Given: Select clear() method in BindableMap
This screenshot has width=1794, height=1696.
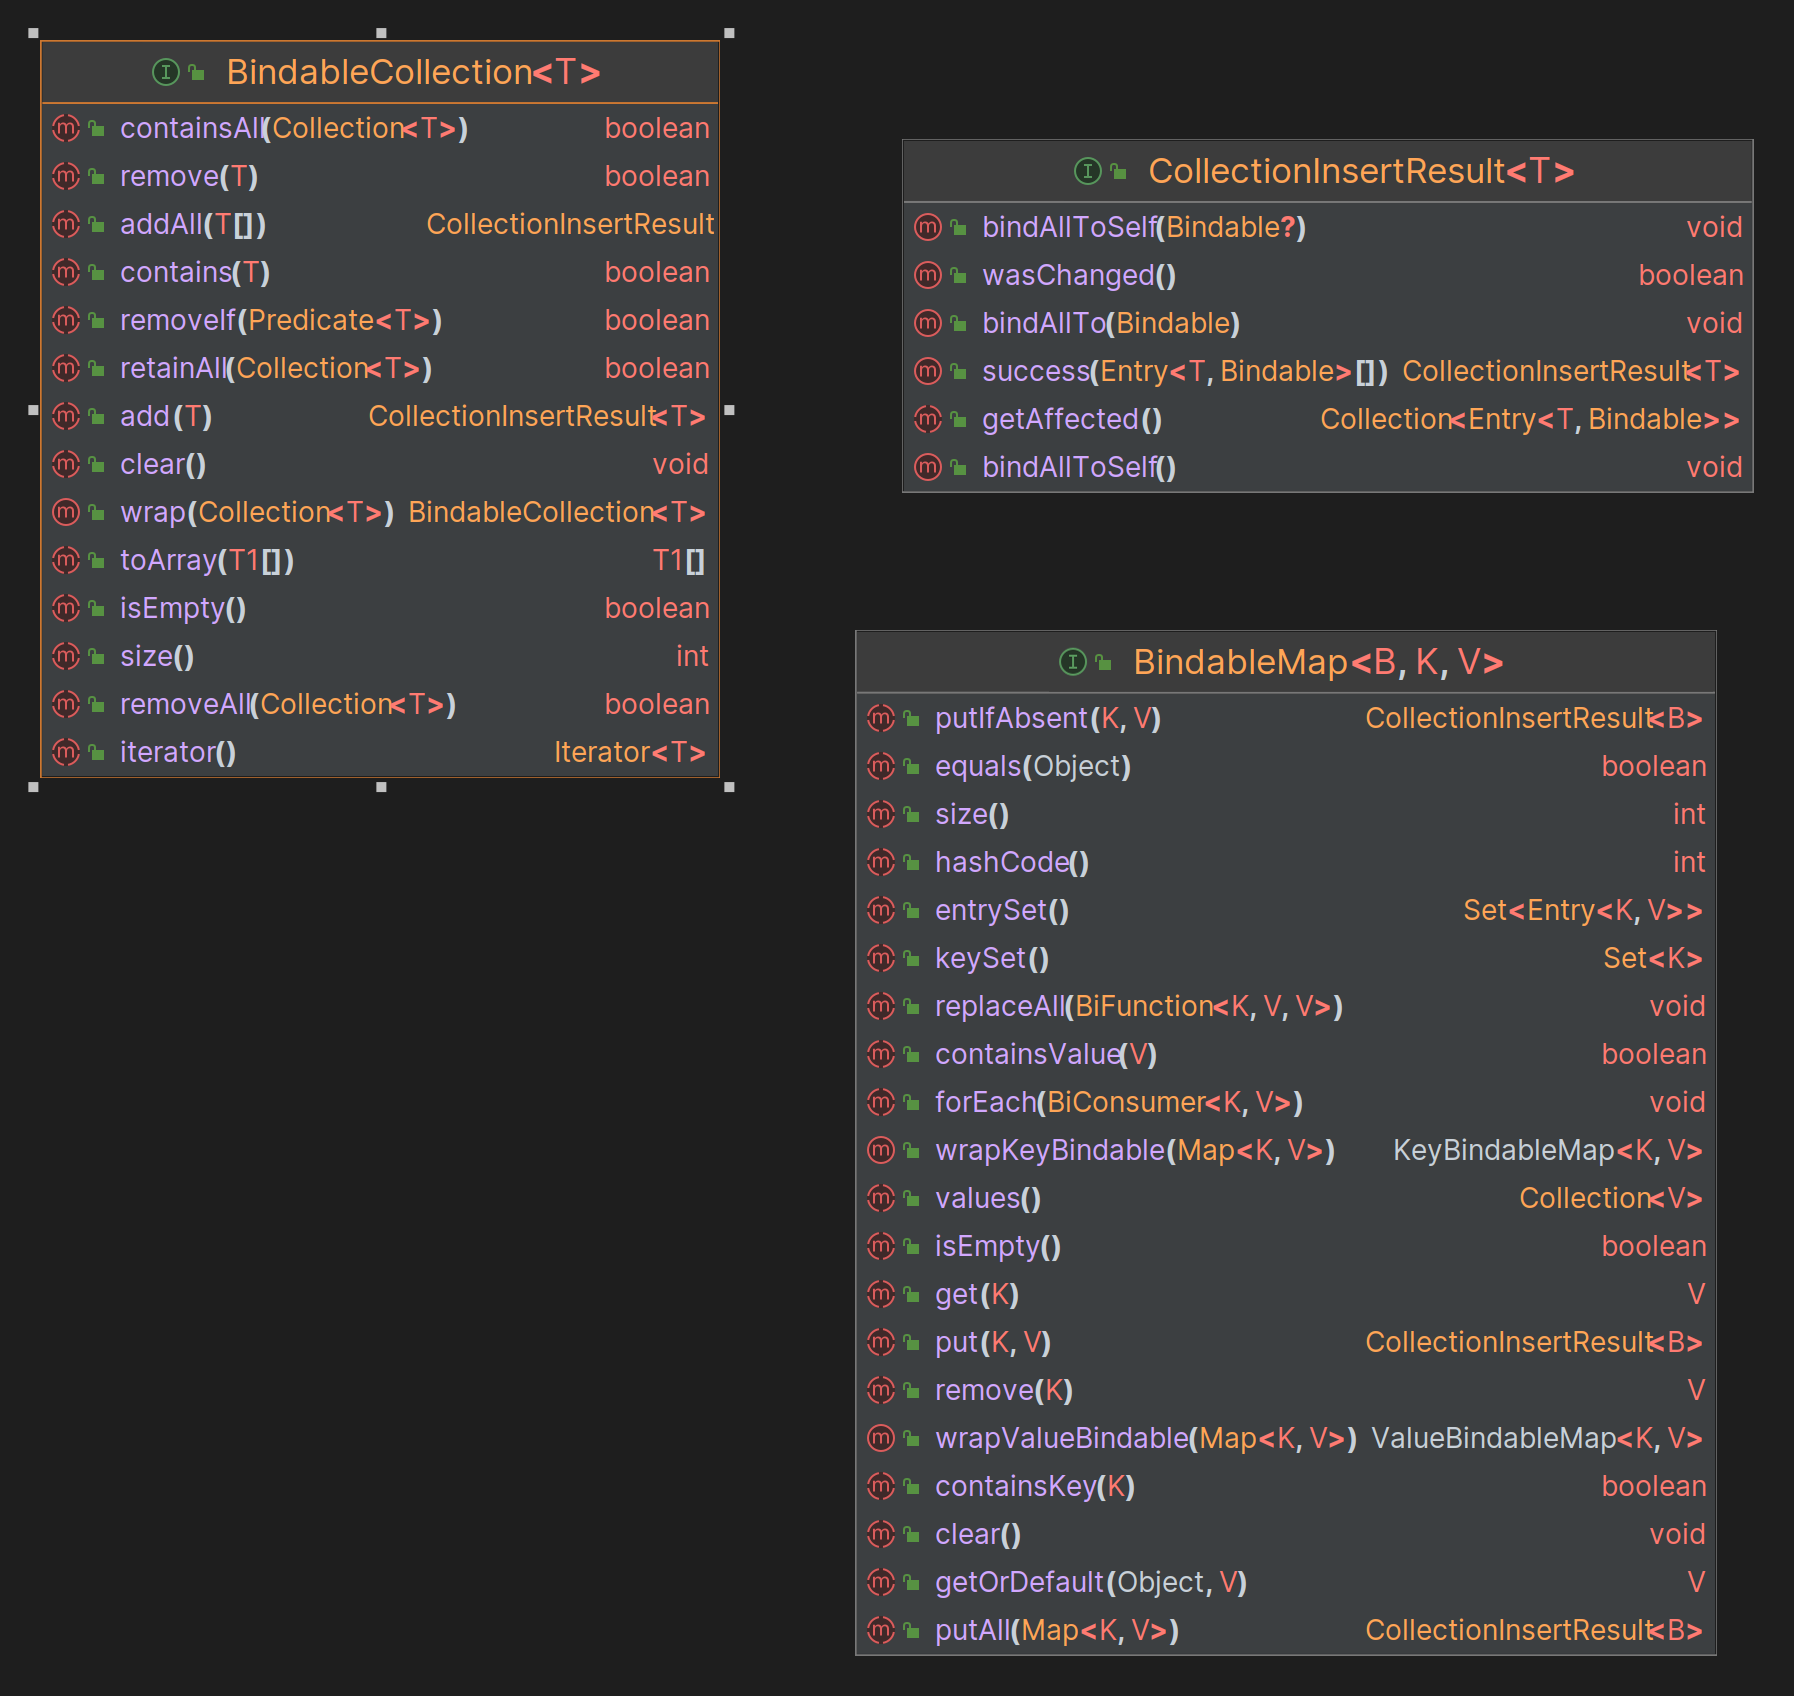Looking at the screenshot, I should click(1286, 1534).
